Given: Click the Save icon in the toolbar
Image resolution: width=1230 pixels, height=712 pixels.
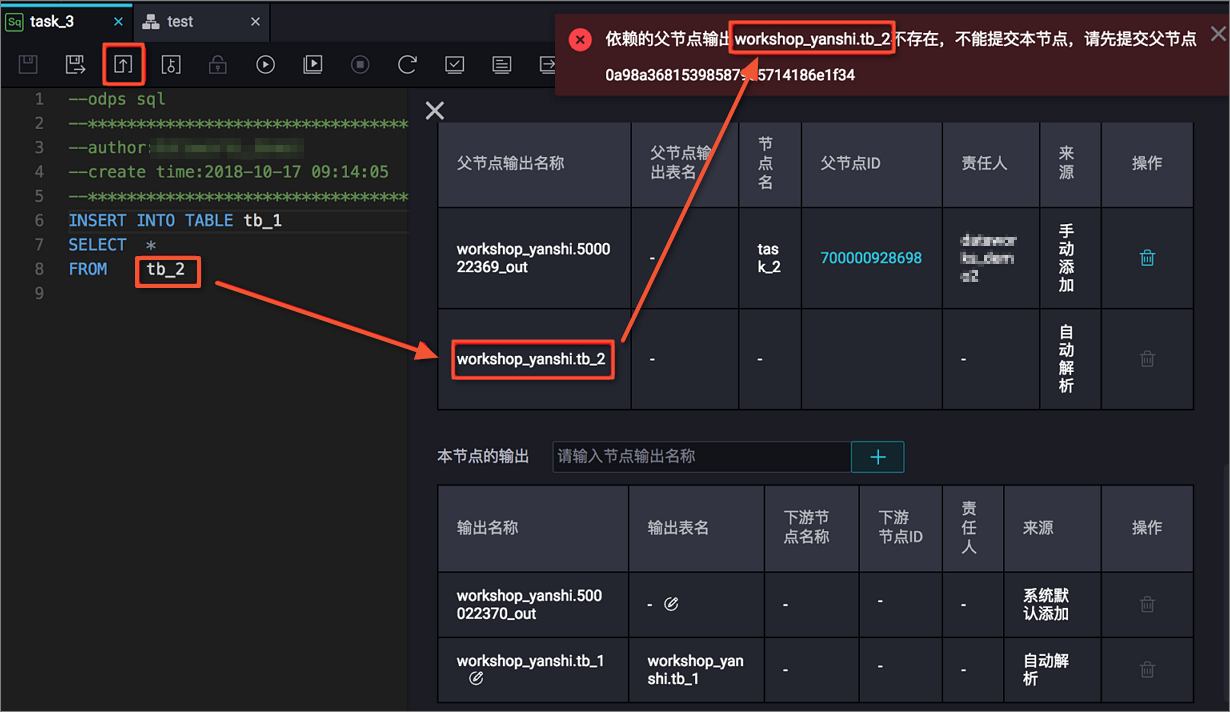Looking at the screenshot, I should click(28, 65).
